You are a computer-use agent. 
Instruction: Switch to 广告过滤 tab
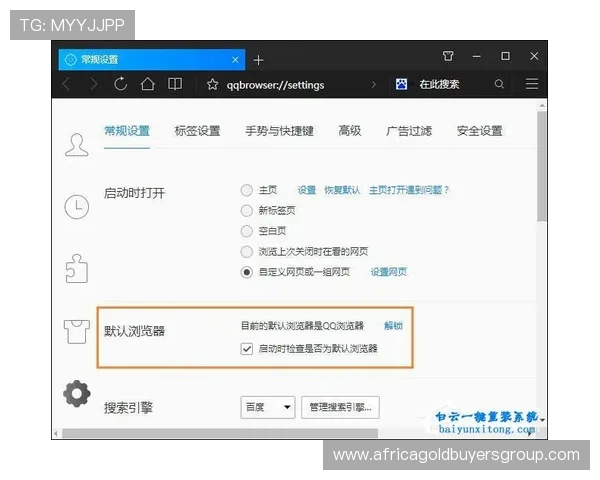409,131
